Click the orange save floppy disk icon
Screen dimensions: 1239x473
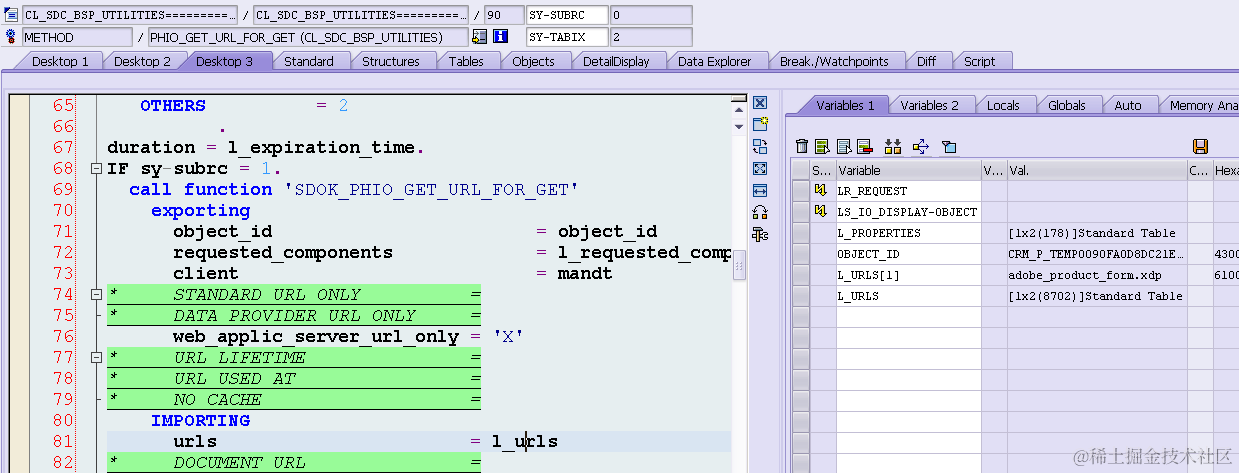[x=1200, y=147]
